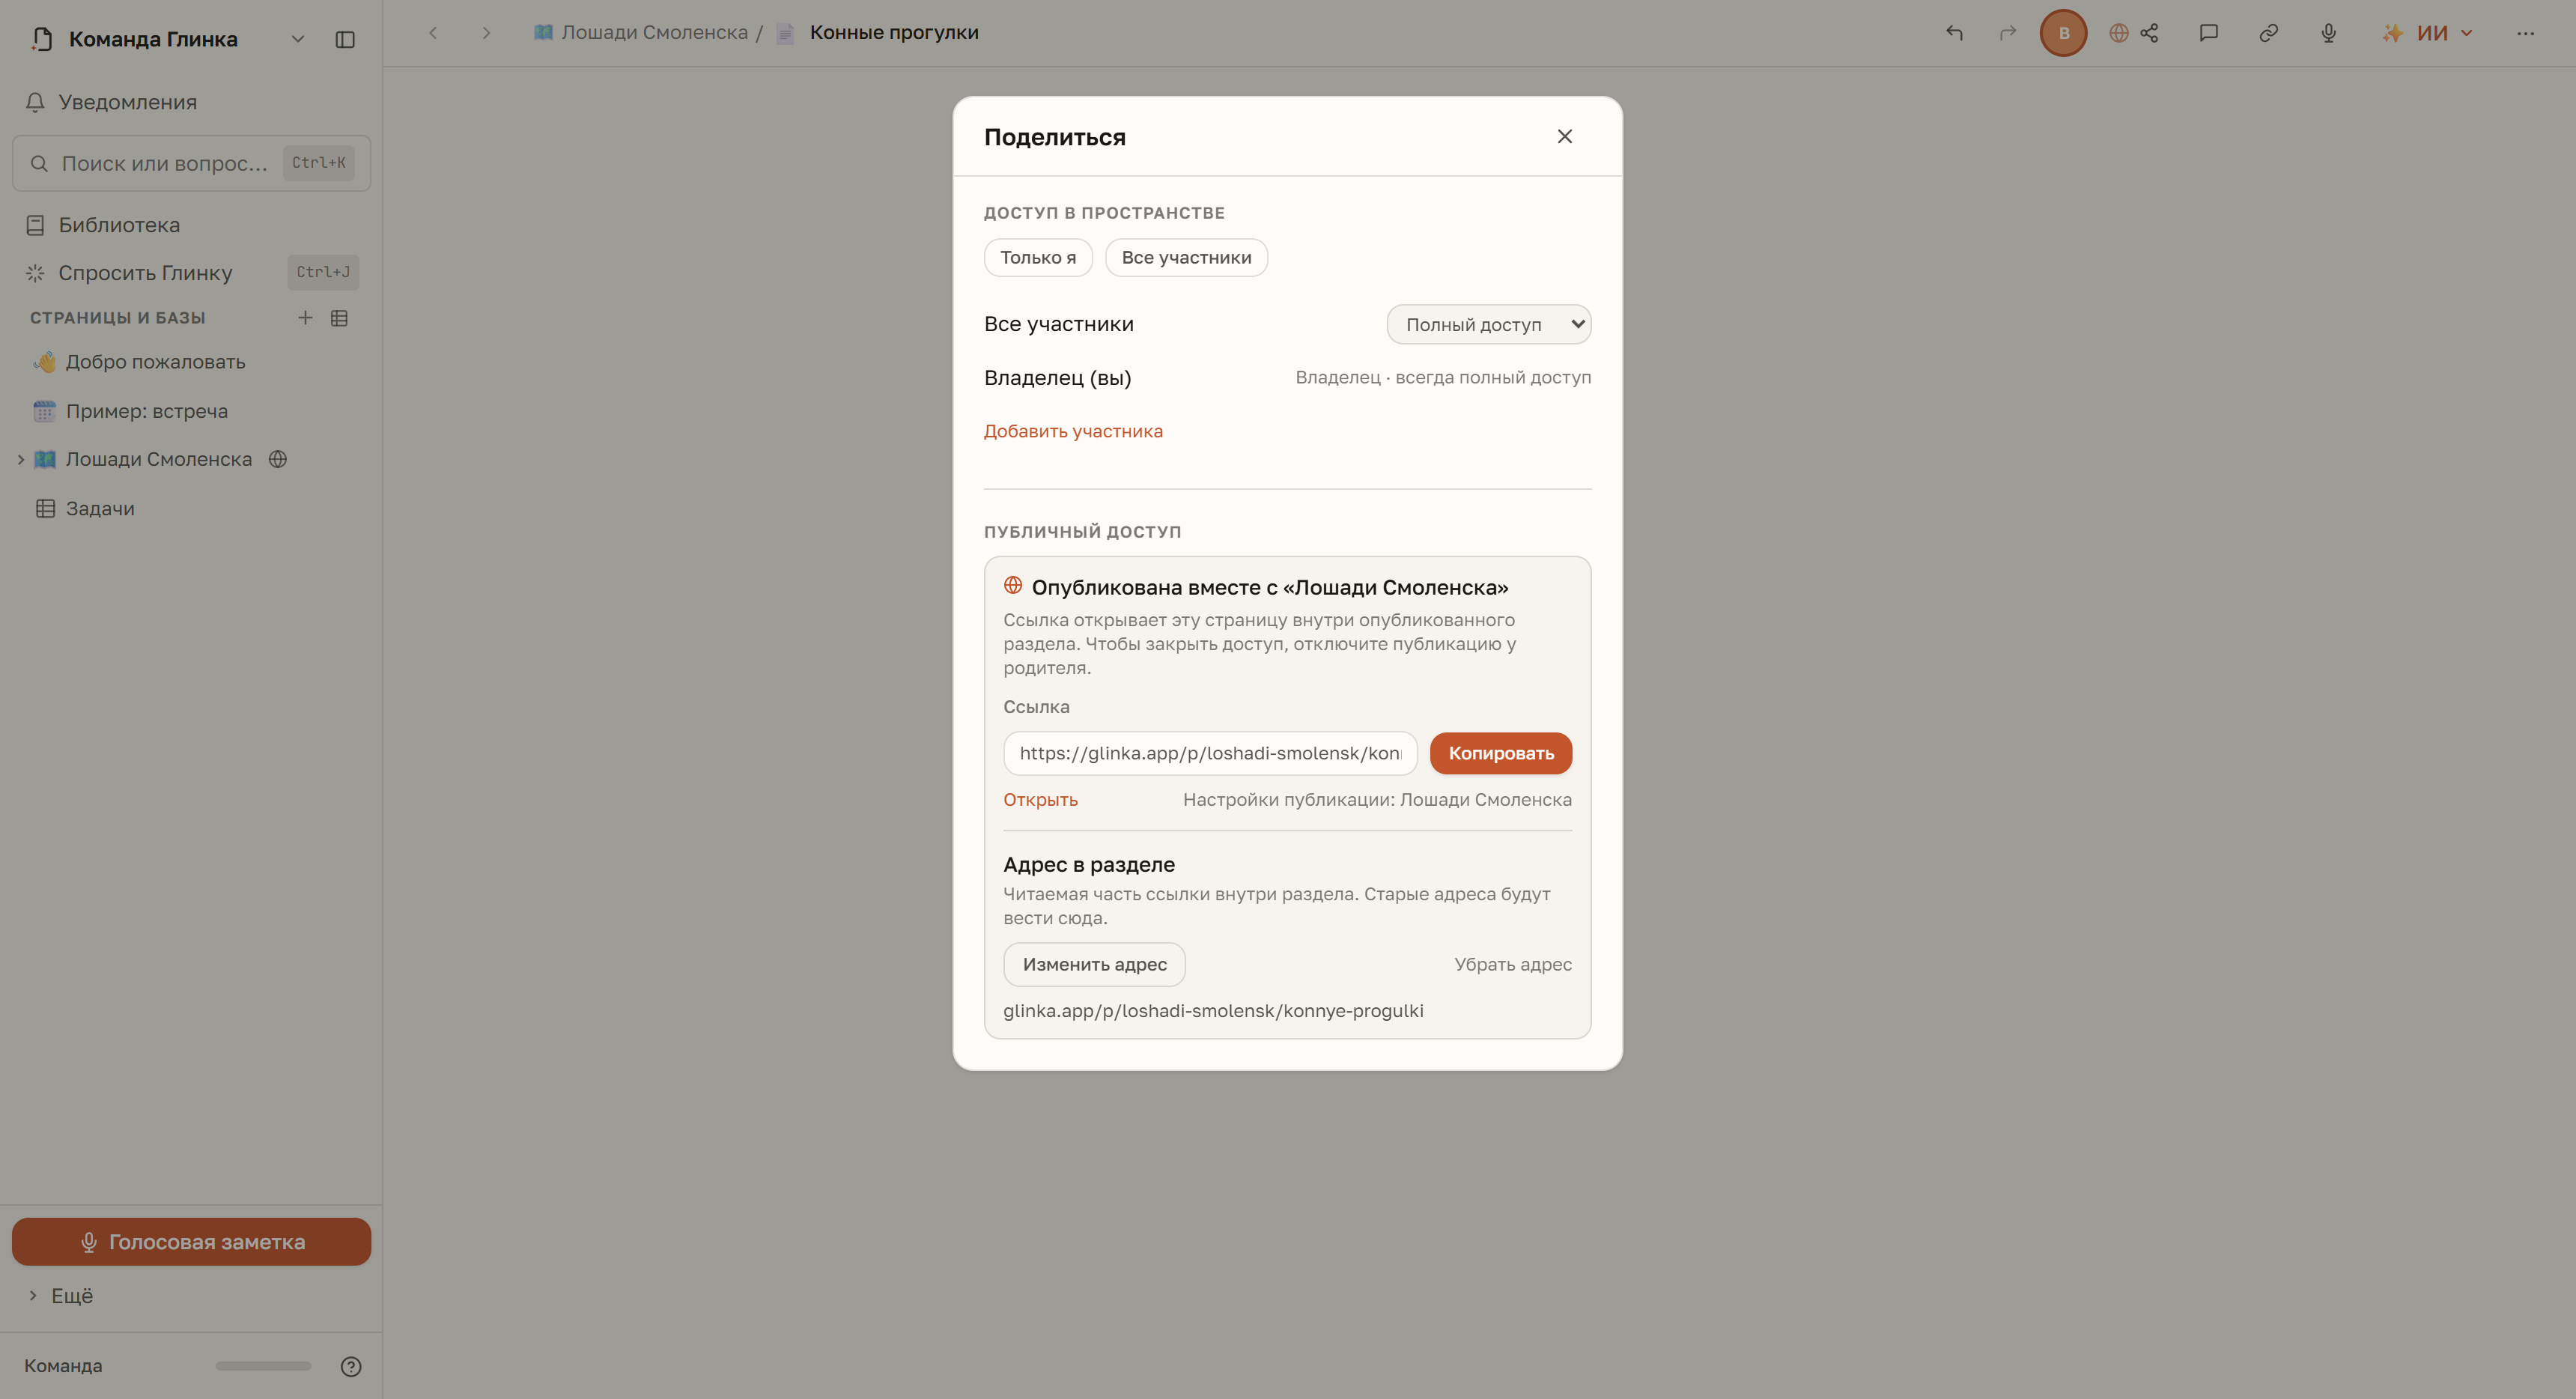Click the undo arrow icon

pos(1954,33)
